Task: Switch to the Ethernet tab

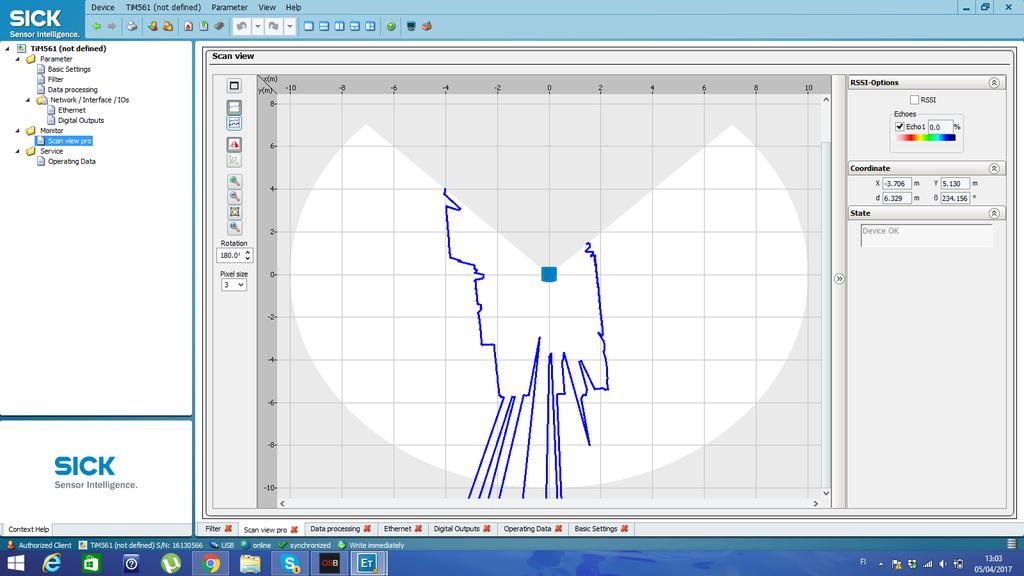Action: 397,529
